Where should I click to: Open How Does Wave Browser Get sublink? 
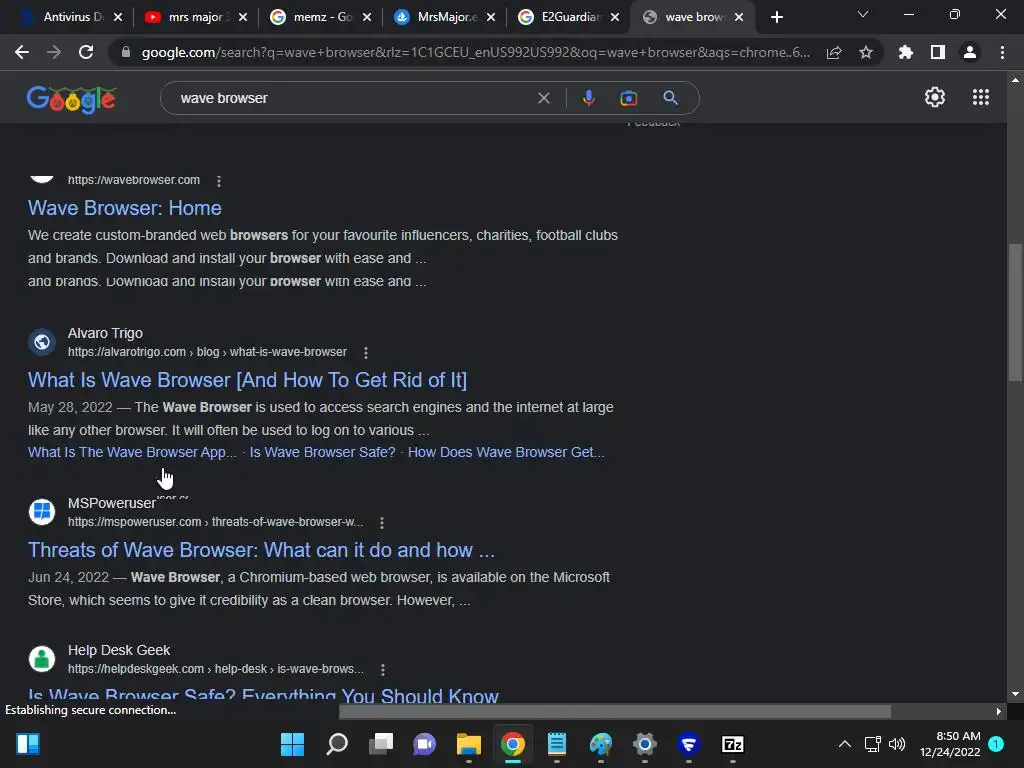[x=506, y=452]
